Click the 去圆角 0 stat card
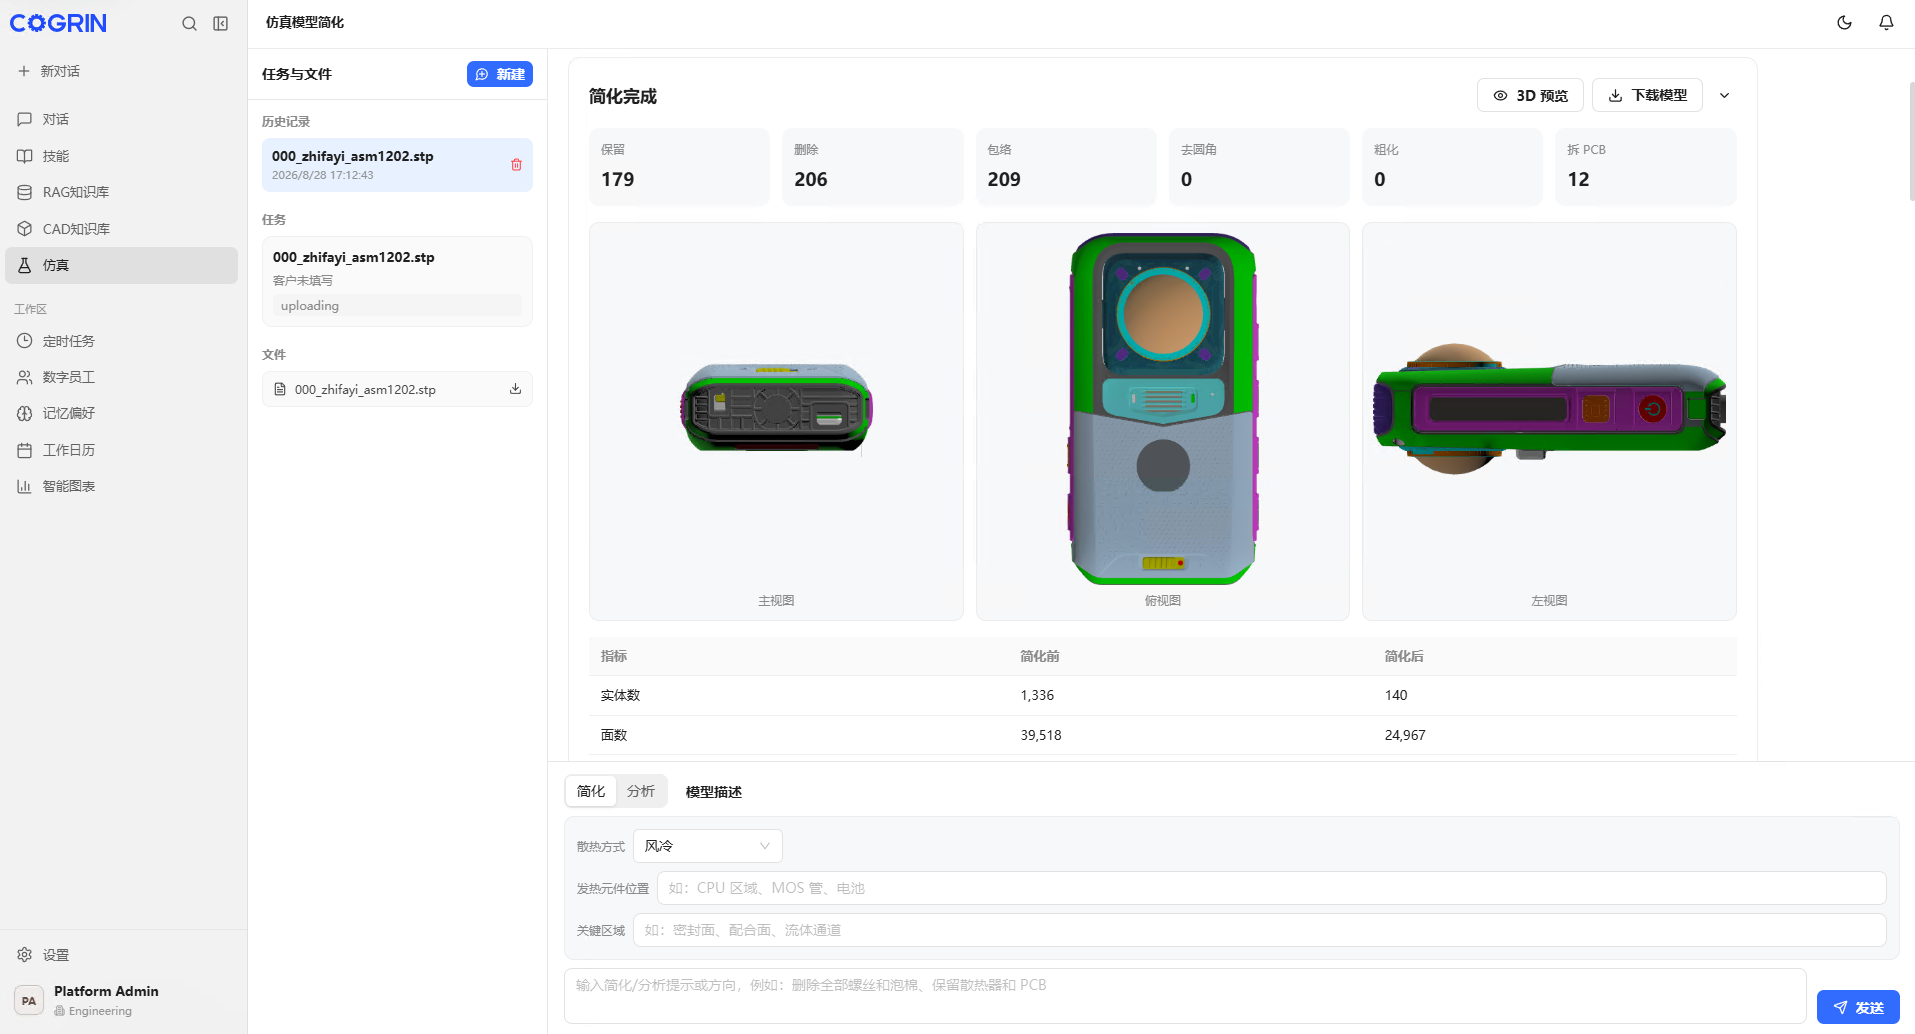The width and height of the screenshot is (1915, 1034). point(1259,166)
